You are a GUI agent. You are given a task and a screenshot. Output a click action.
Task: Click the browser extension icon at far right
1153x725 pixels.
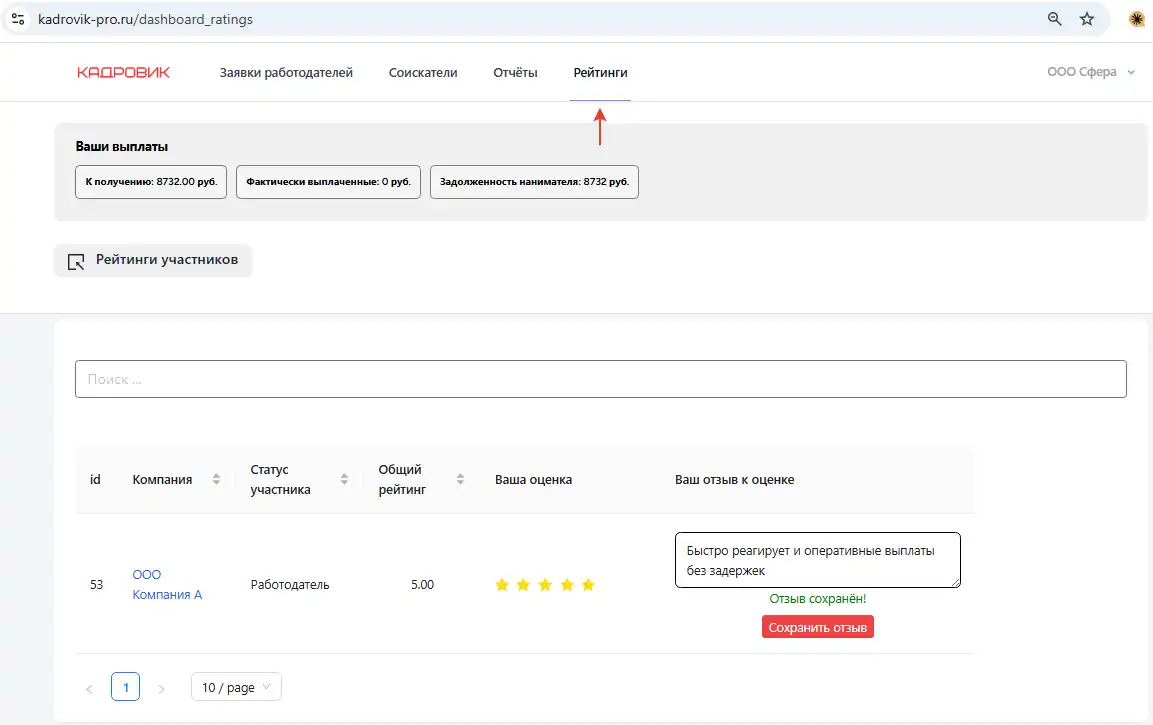click(1136, 19)
